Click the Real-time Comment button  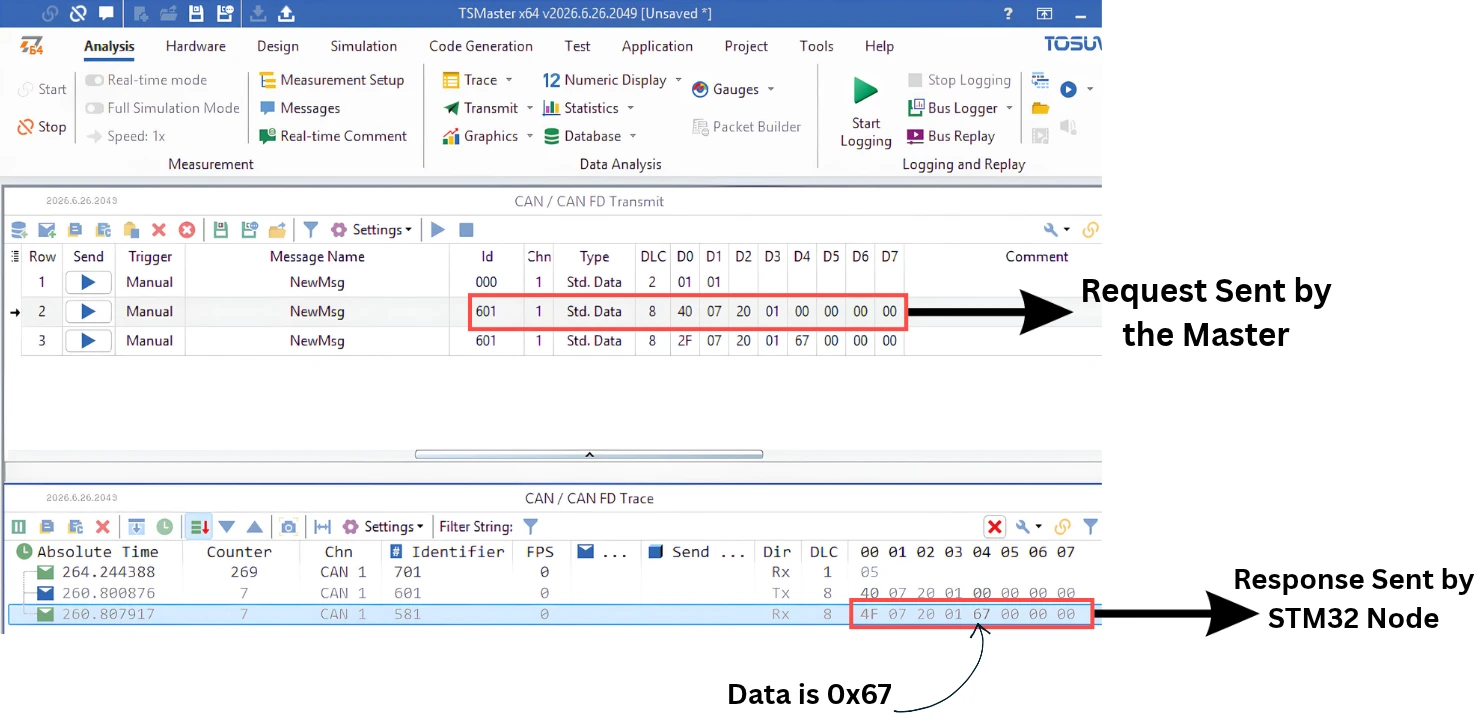[333, 136]
